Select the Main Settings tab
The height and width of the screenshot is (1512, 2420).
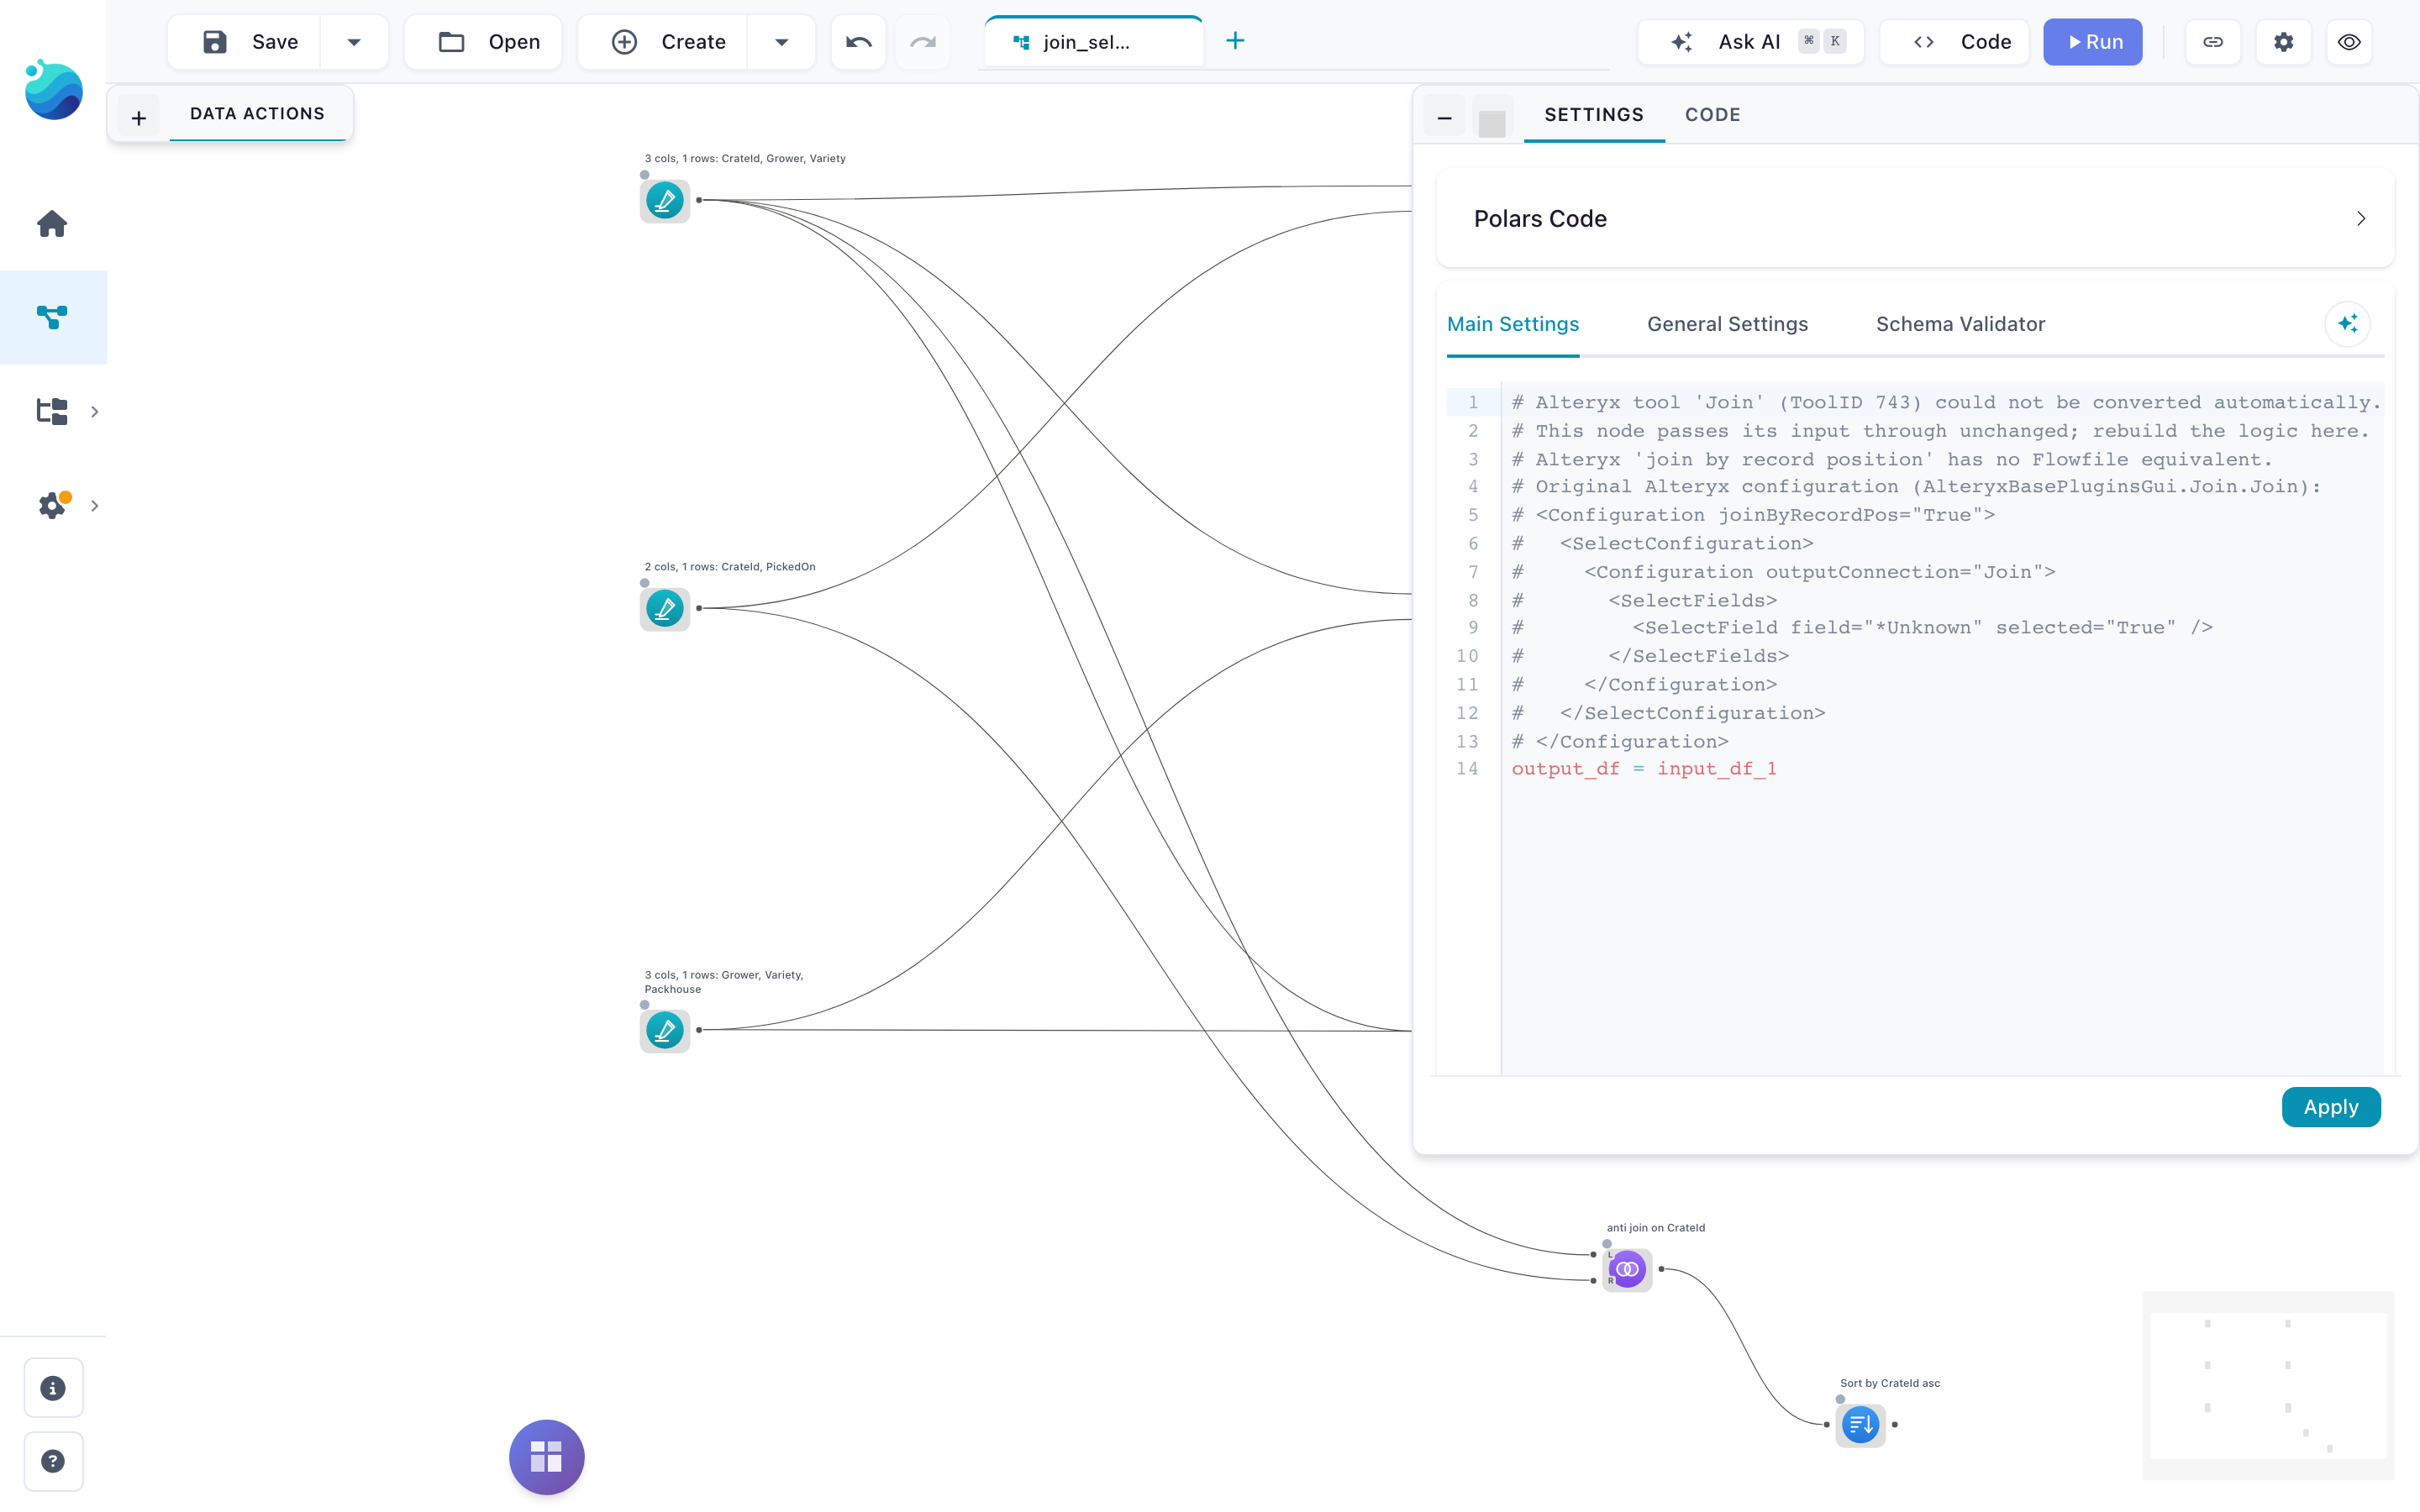[1512, 324]
